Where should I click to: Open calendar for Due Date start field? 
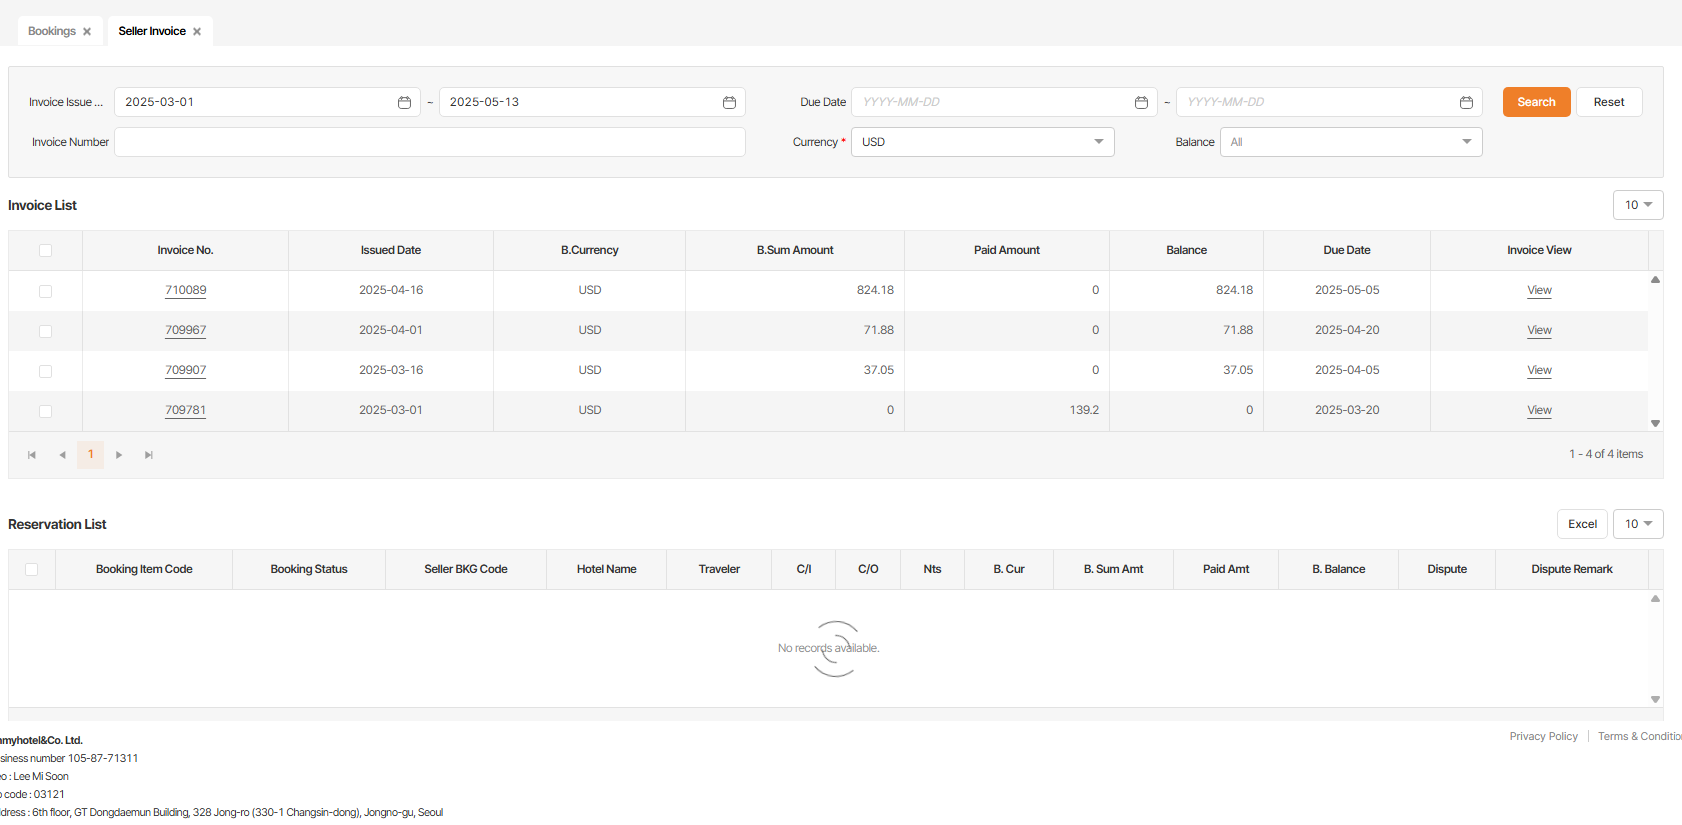(x=1141, y=102)
